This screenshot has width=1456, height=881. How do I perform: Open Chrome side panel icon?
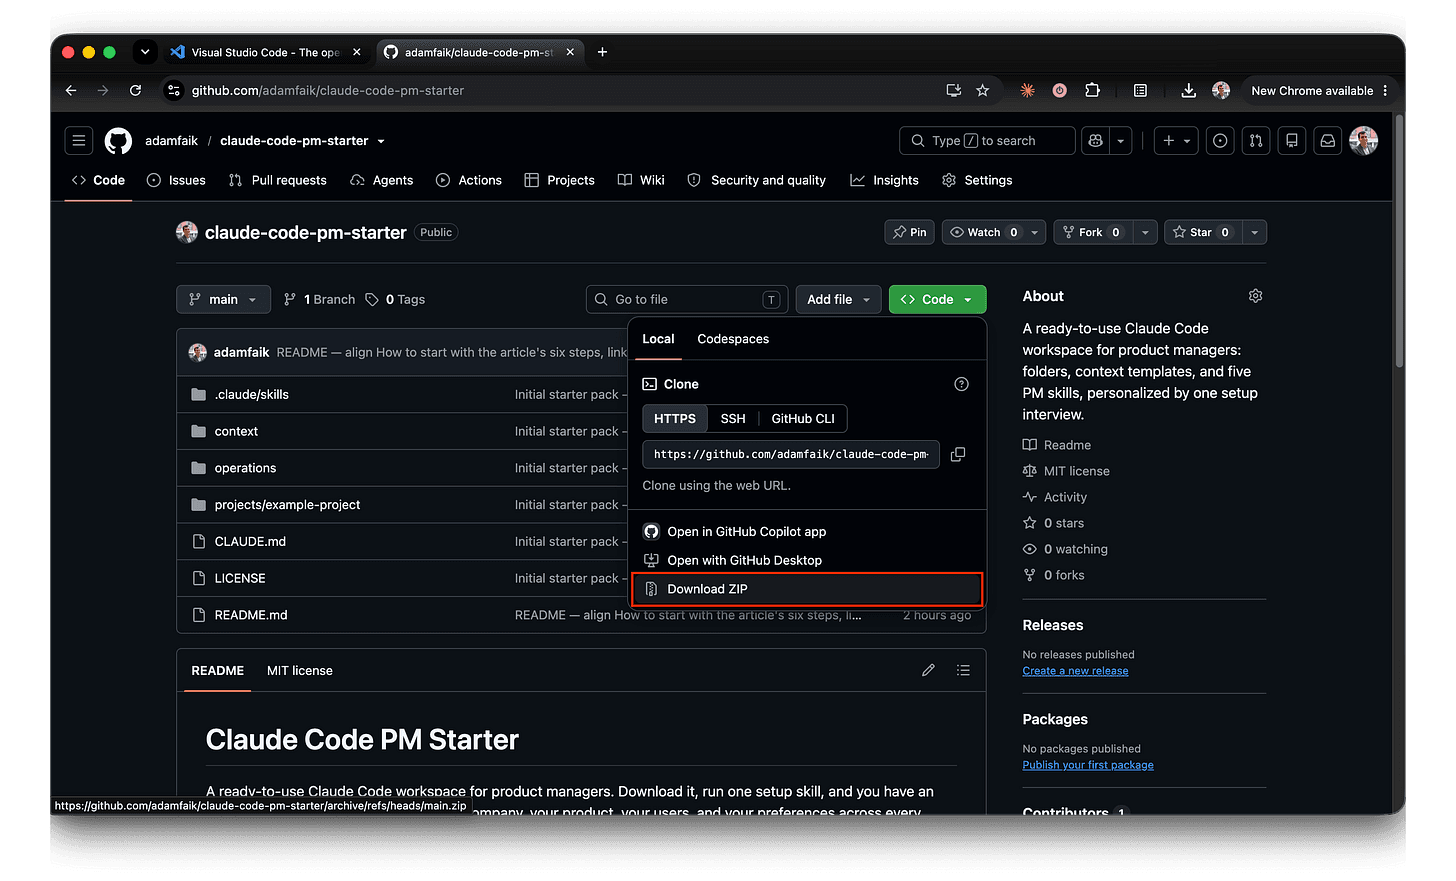point(1140,90)
